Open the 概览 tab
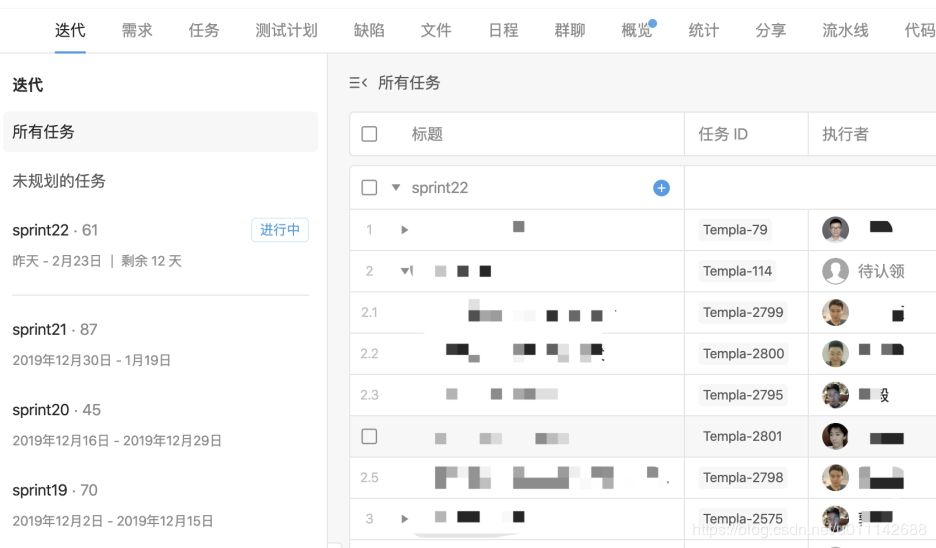 [636, 30]
